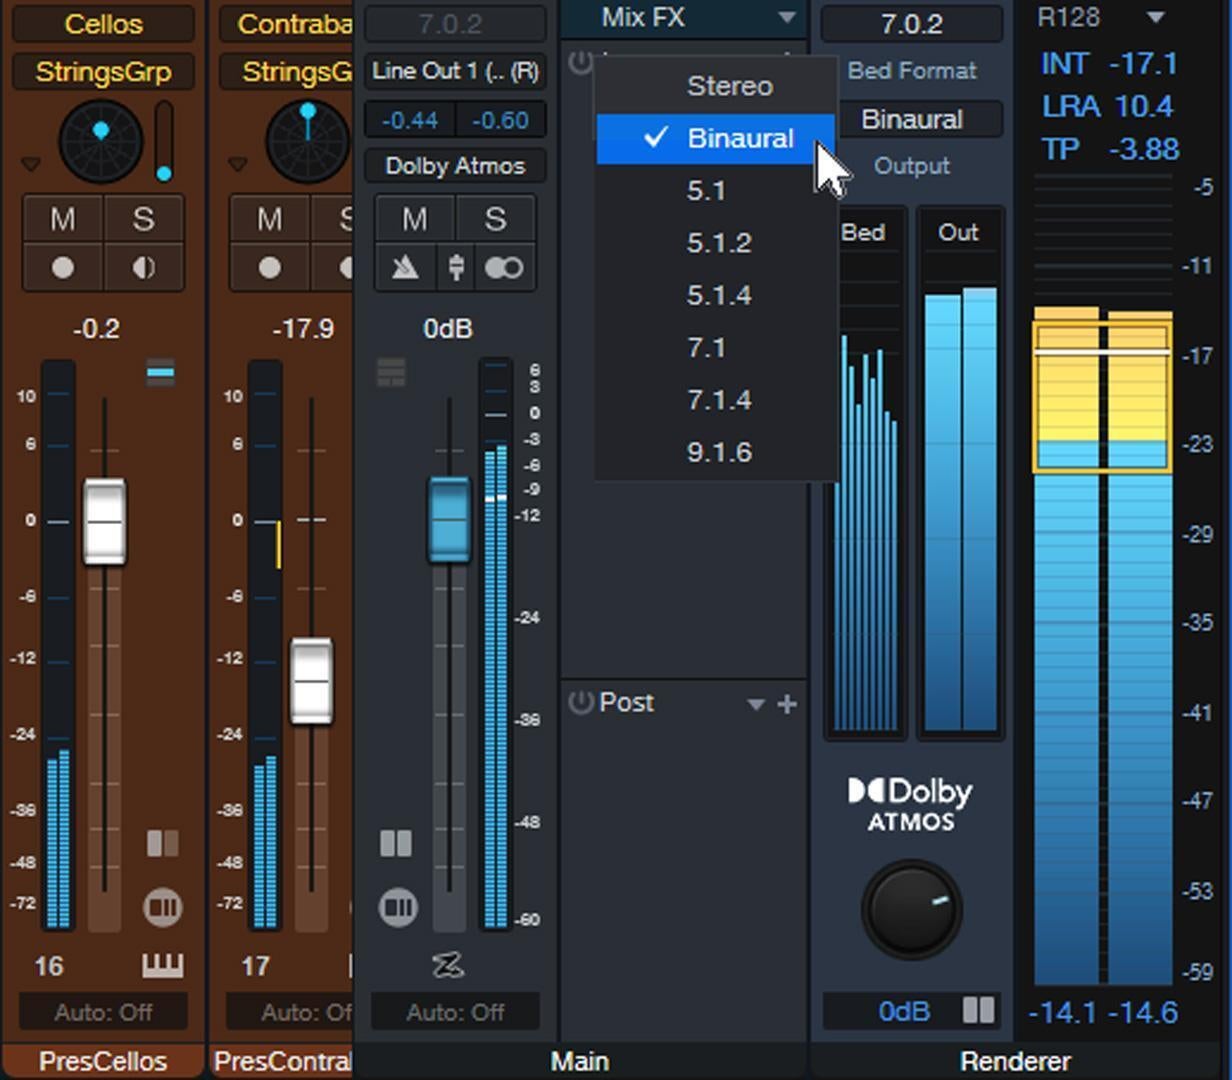
Task: Click the Z low-latency monitoring icon below Main fader
Action: (x=448, y=967)
